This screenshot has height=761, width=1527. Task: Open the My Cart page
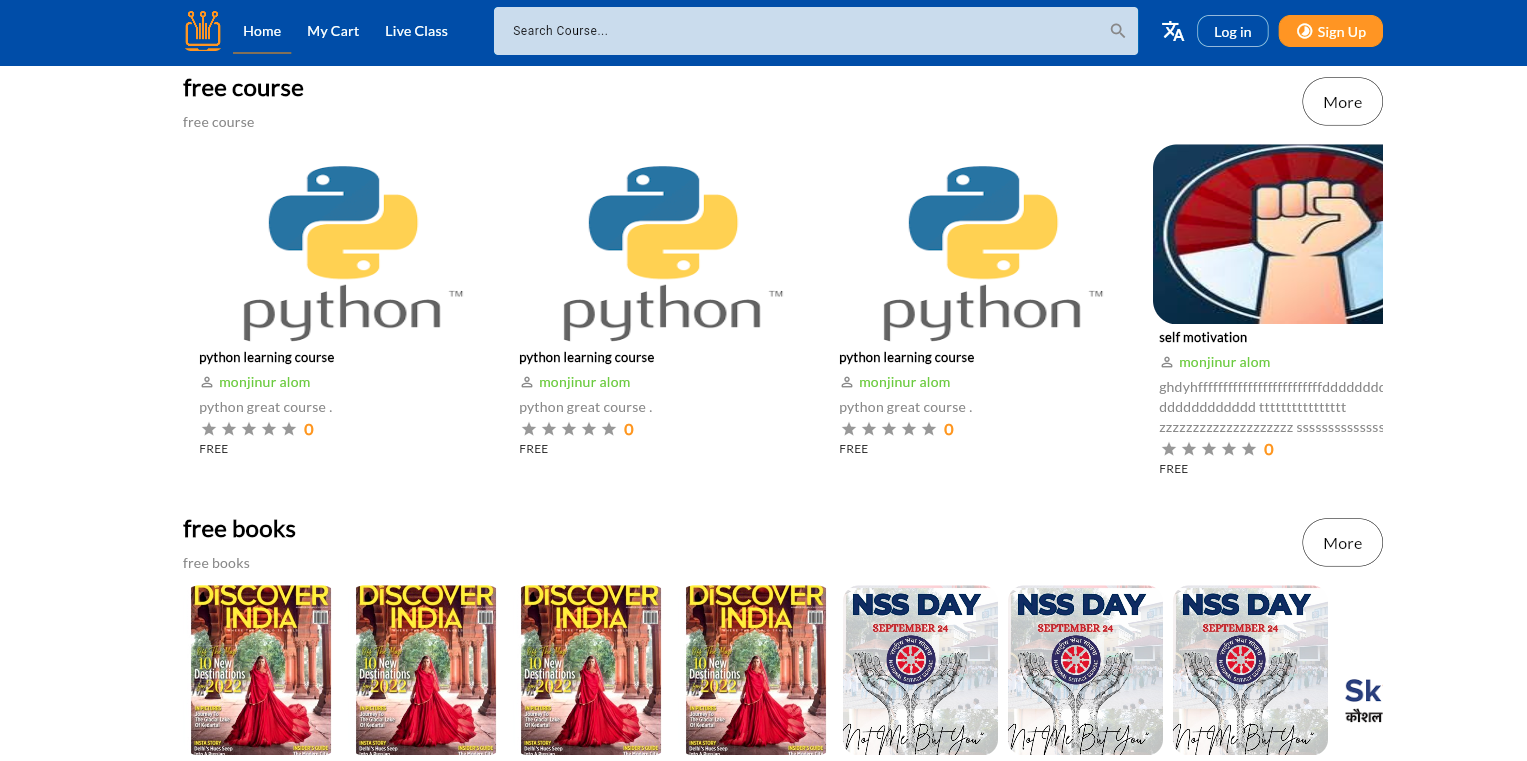[x=333, y=31]
